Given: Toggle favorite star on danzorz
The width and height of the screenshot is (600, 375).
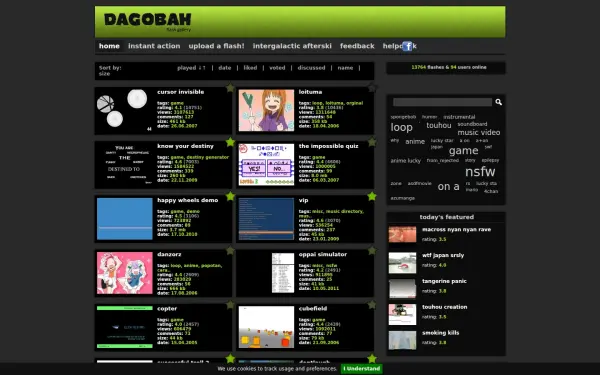Looking at the screenshot, I should 230,251.
